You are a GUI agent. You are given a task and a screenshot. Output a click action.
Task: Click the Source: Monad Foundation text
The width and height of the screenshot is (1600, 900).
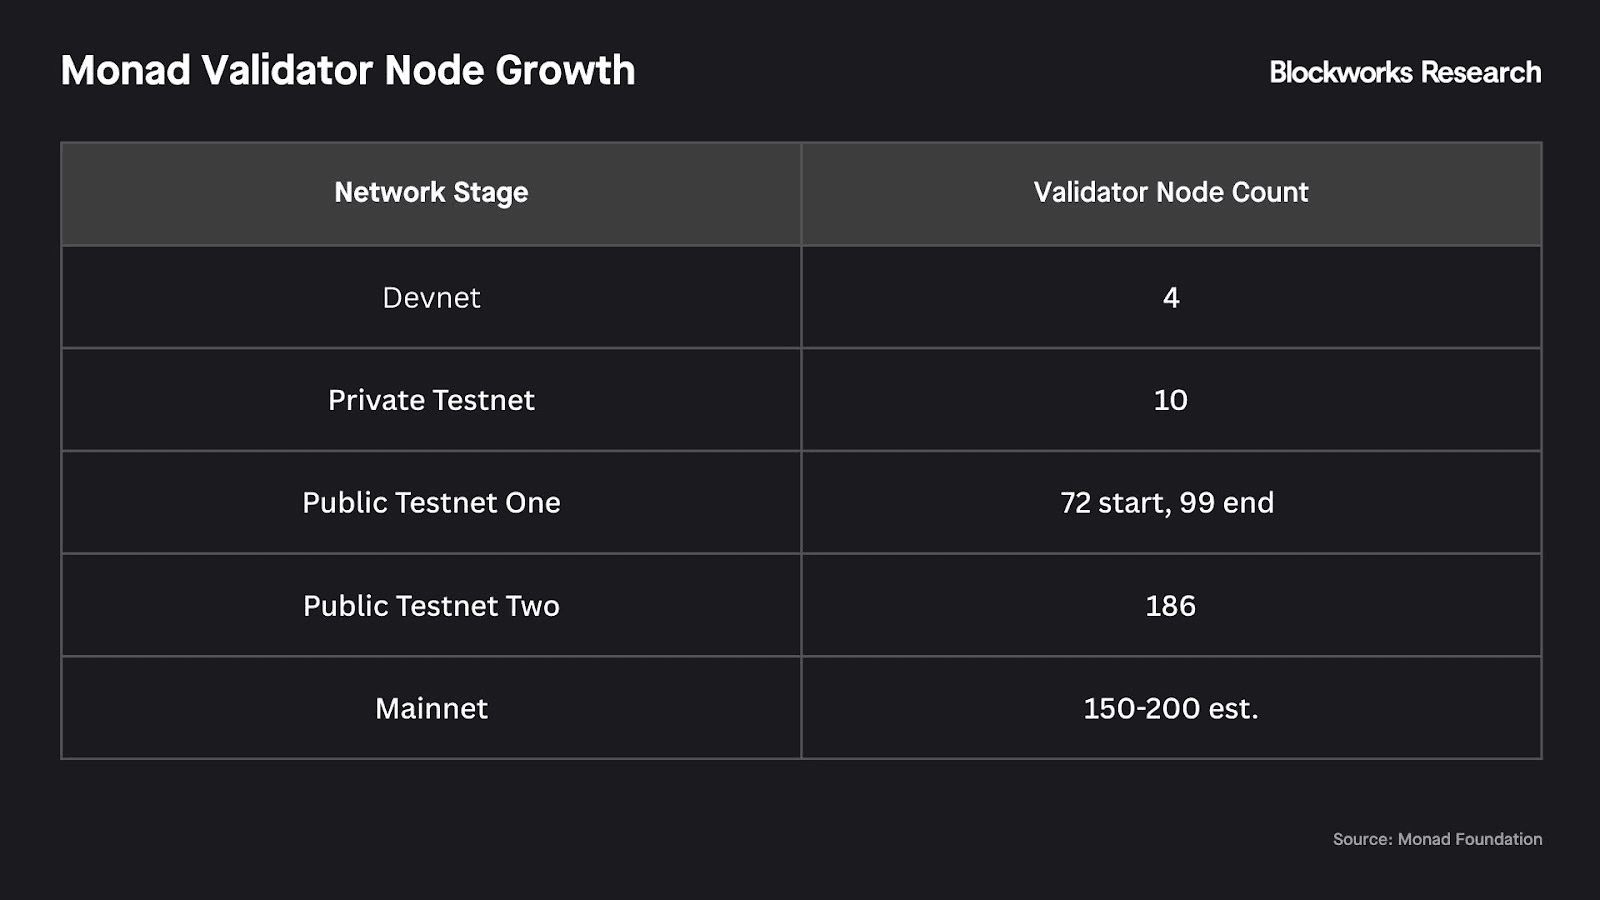(1436, 839)
